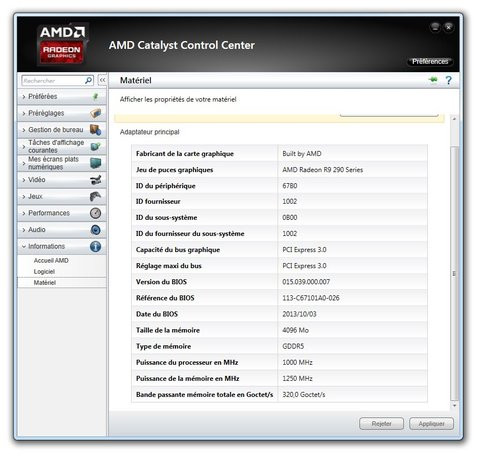Select memory clock '1250 MHz'
Image resolution: width=480 pixels, height=458 pixels.
click(297, 378)
